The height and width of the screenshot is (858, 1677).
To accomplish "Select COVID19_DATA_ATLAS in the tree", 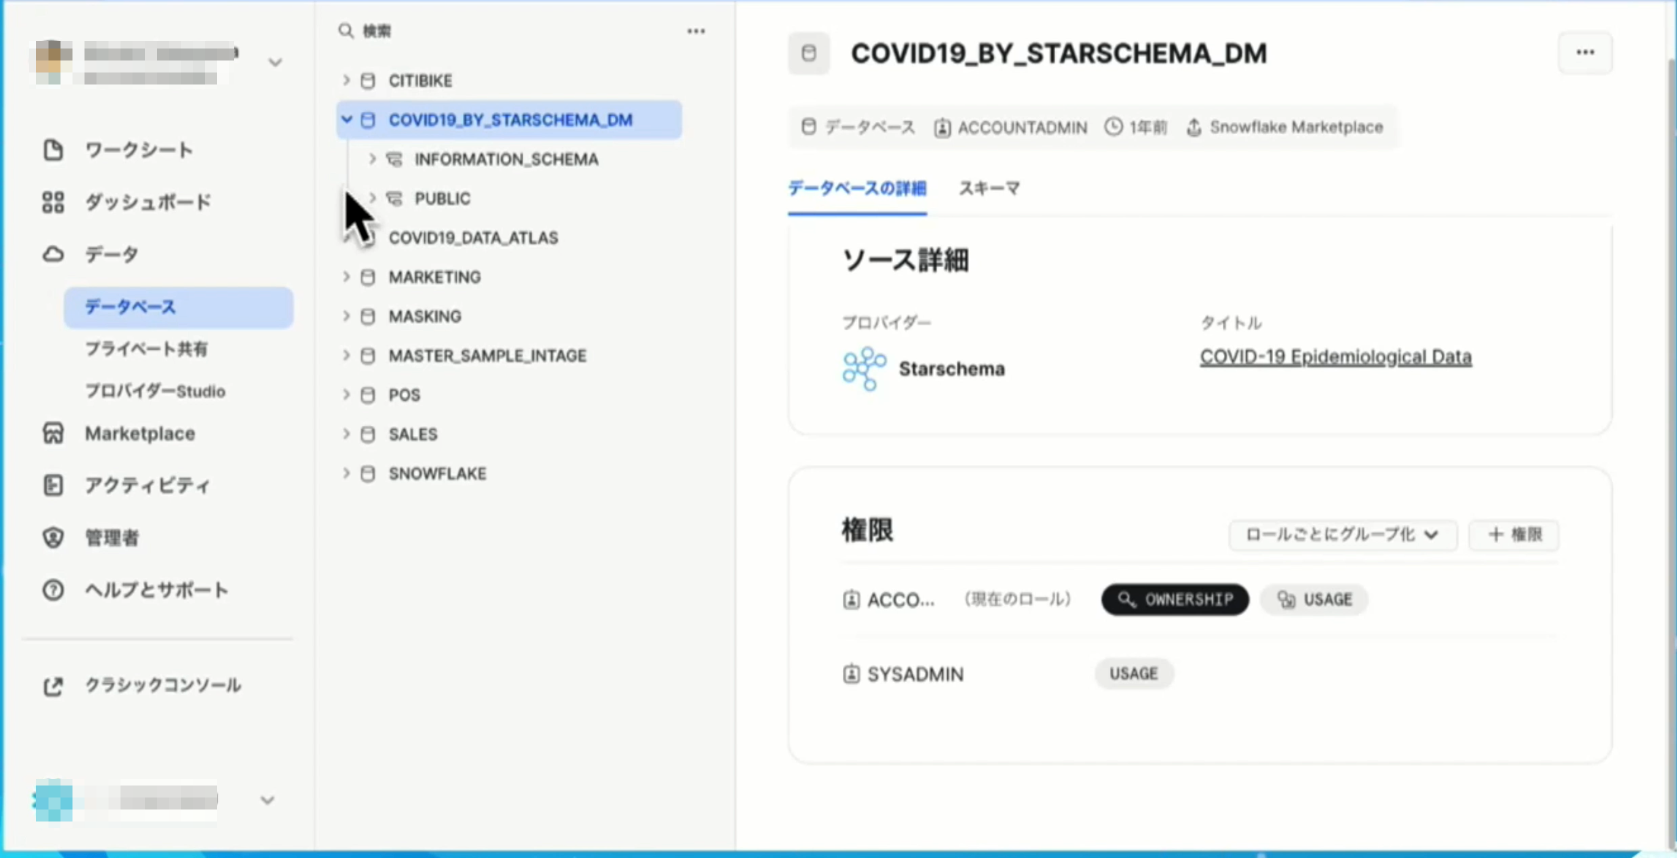I will tap(473, 238).
